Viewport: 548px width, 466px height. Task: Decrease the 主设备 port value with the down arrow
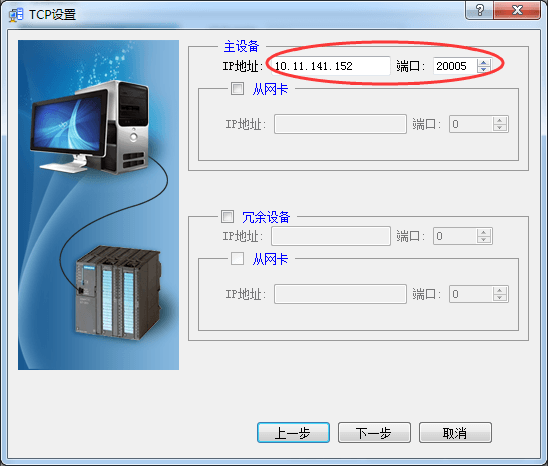click(484, 69)
